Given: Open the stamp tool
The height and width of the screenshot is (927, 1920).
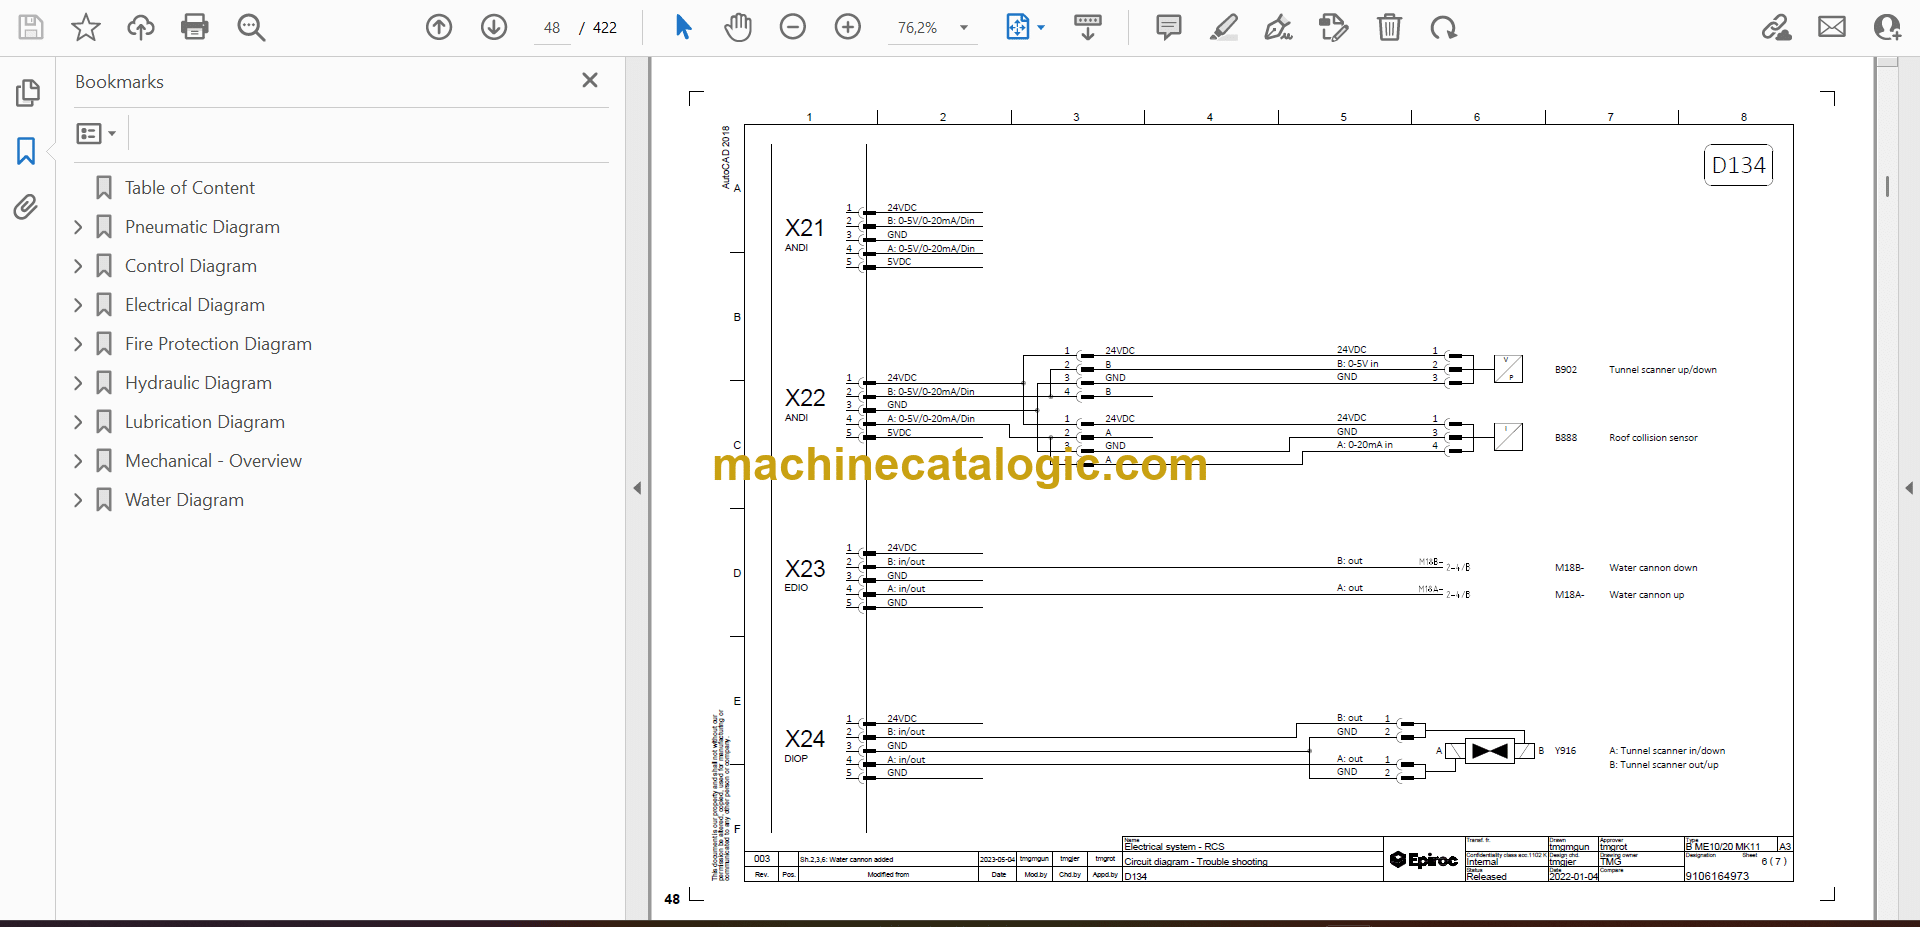Looking at the screenshot, I should [1333, 27].
